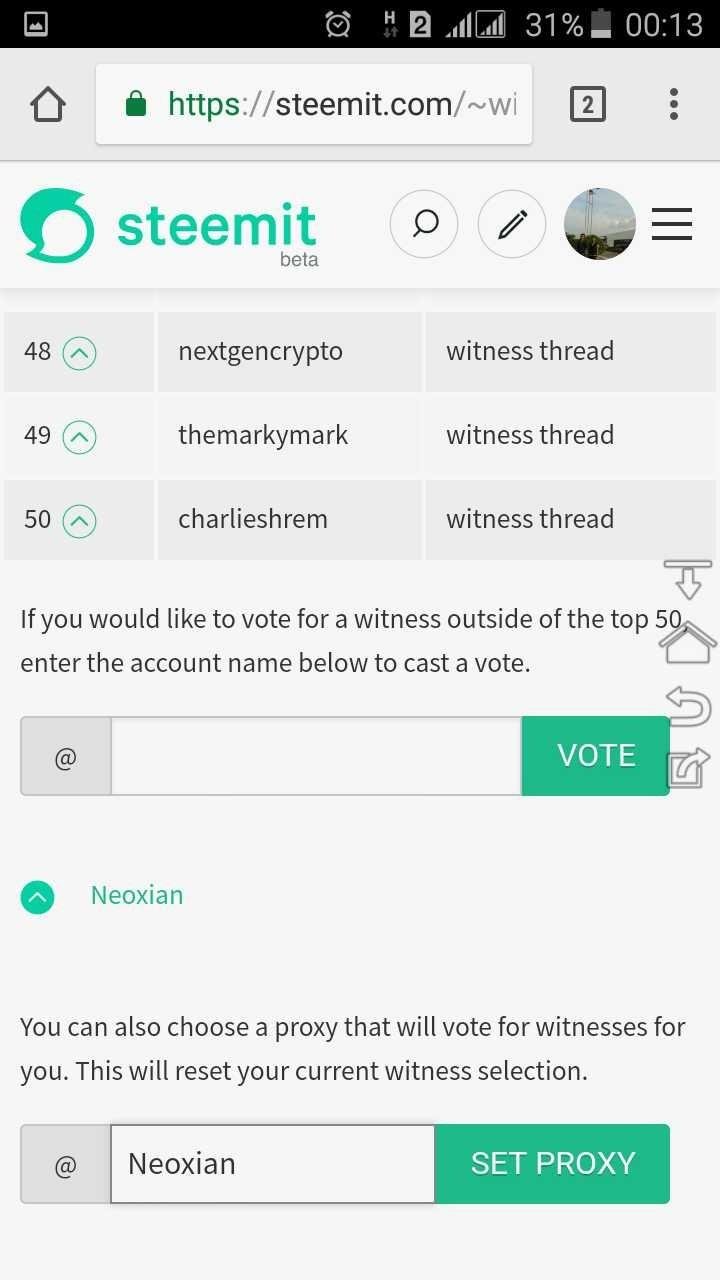Open the browser tab switcher showing 2

(588, 104)
